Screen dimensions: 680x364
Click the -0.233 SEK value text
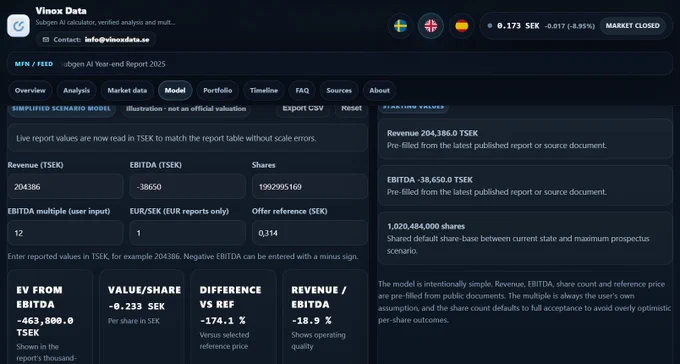(x=137, y=306)
